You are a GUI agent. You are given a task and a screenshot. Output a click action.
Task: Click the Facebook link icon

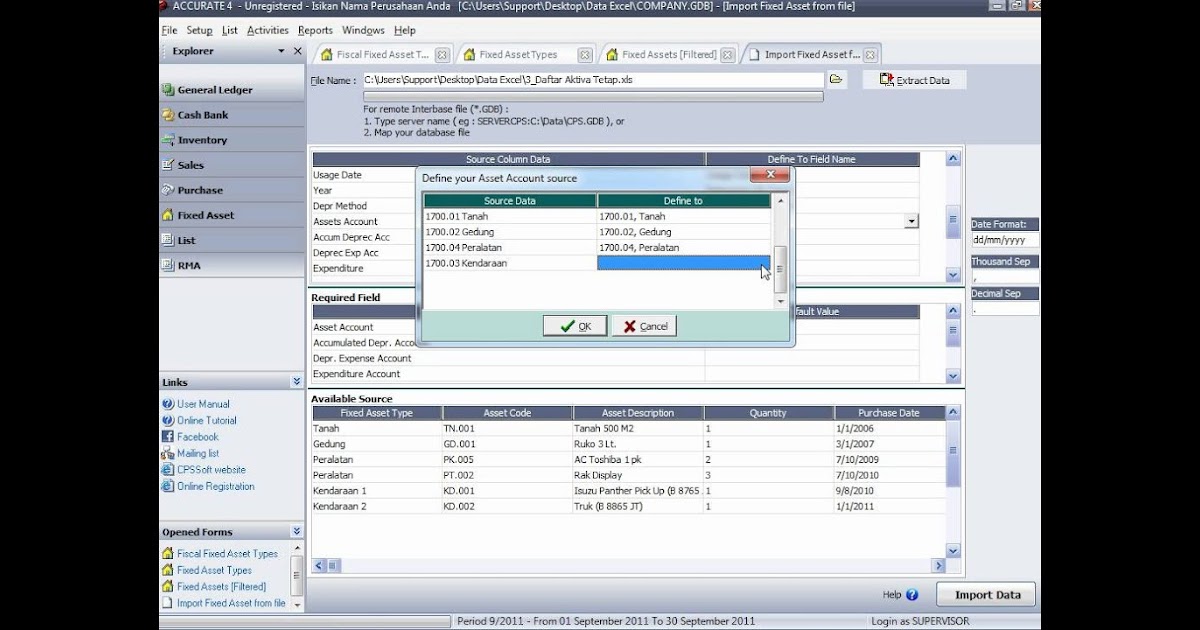coord(168,437)
